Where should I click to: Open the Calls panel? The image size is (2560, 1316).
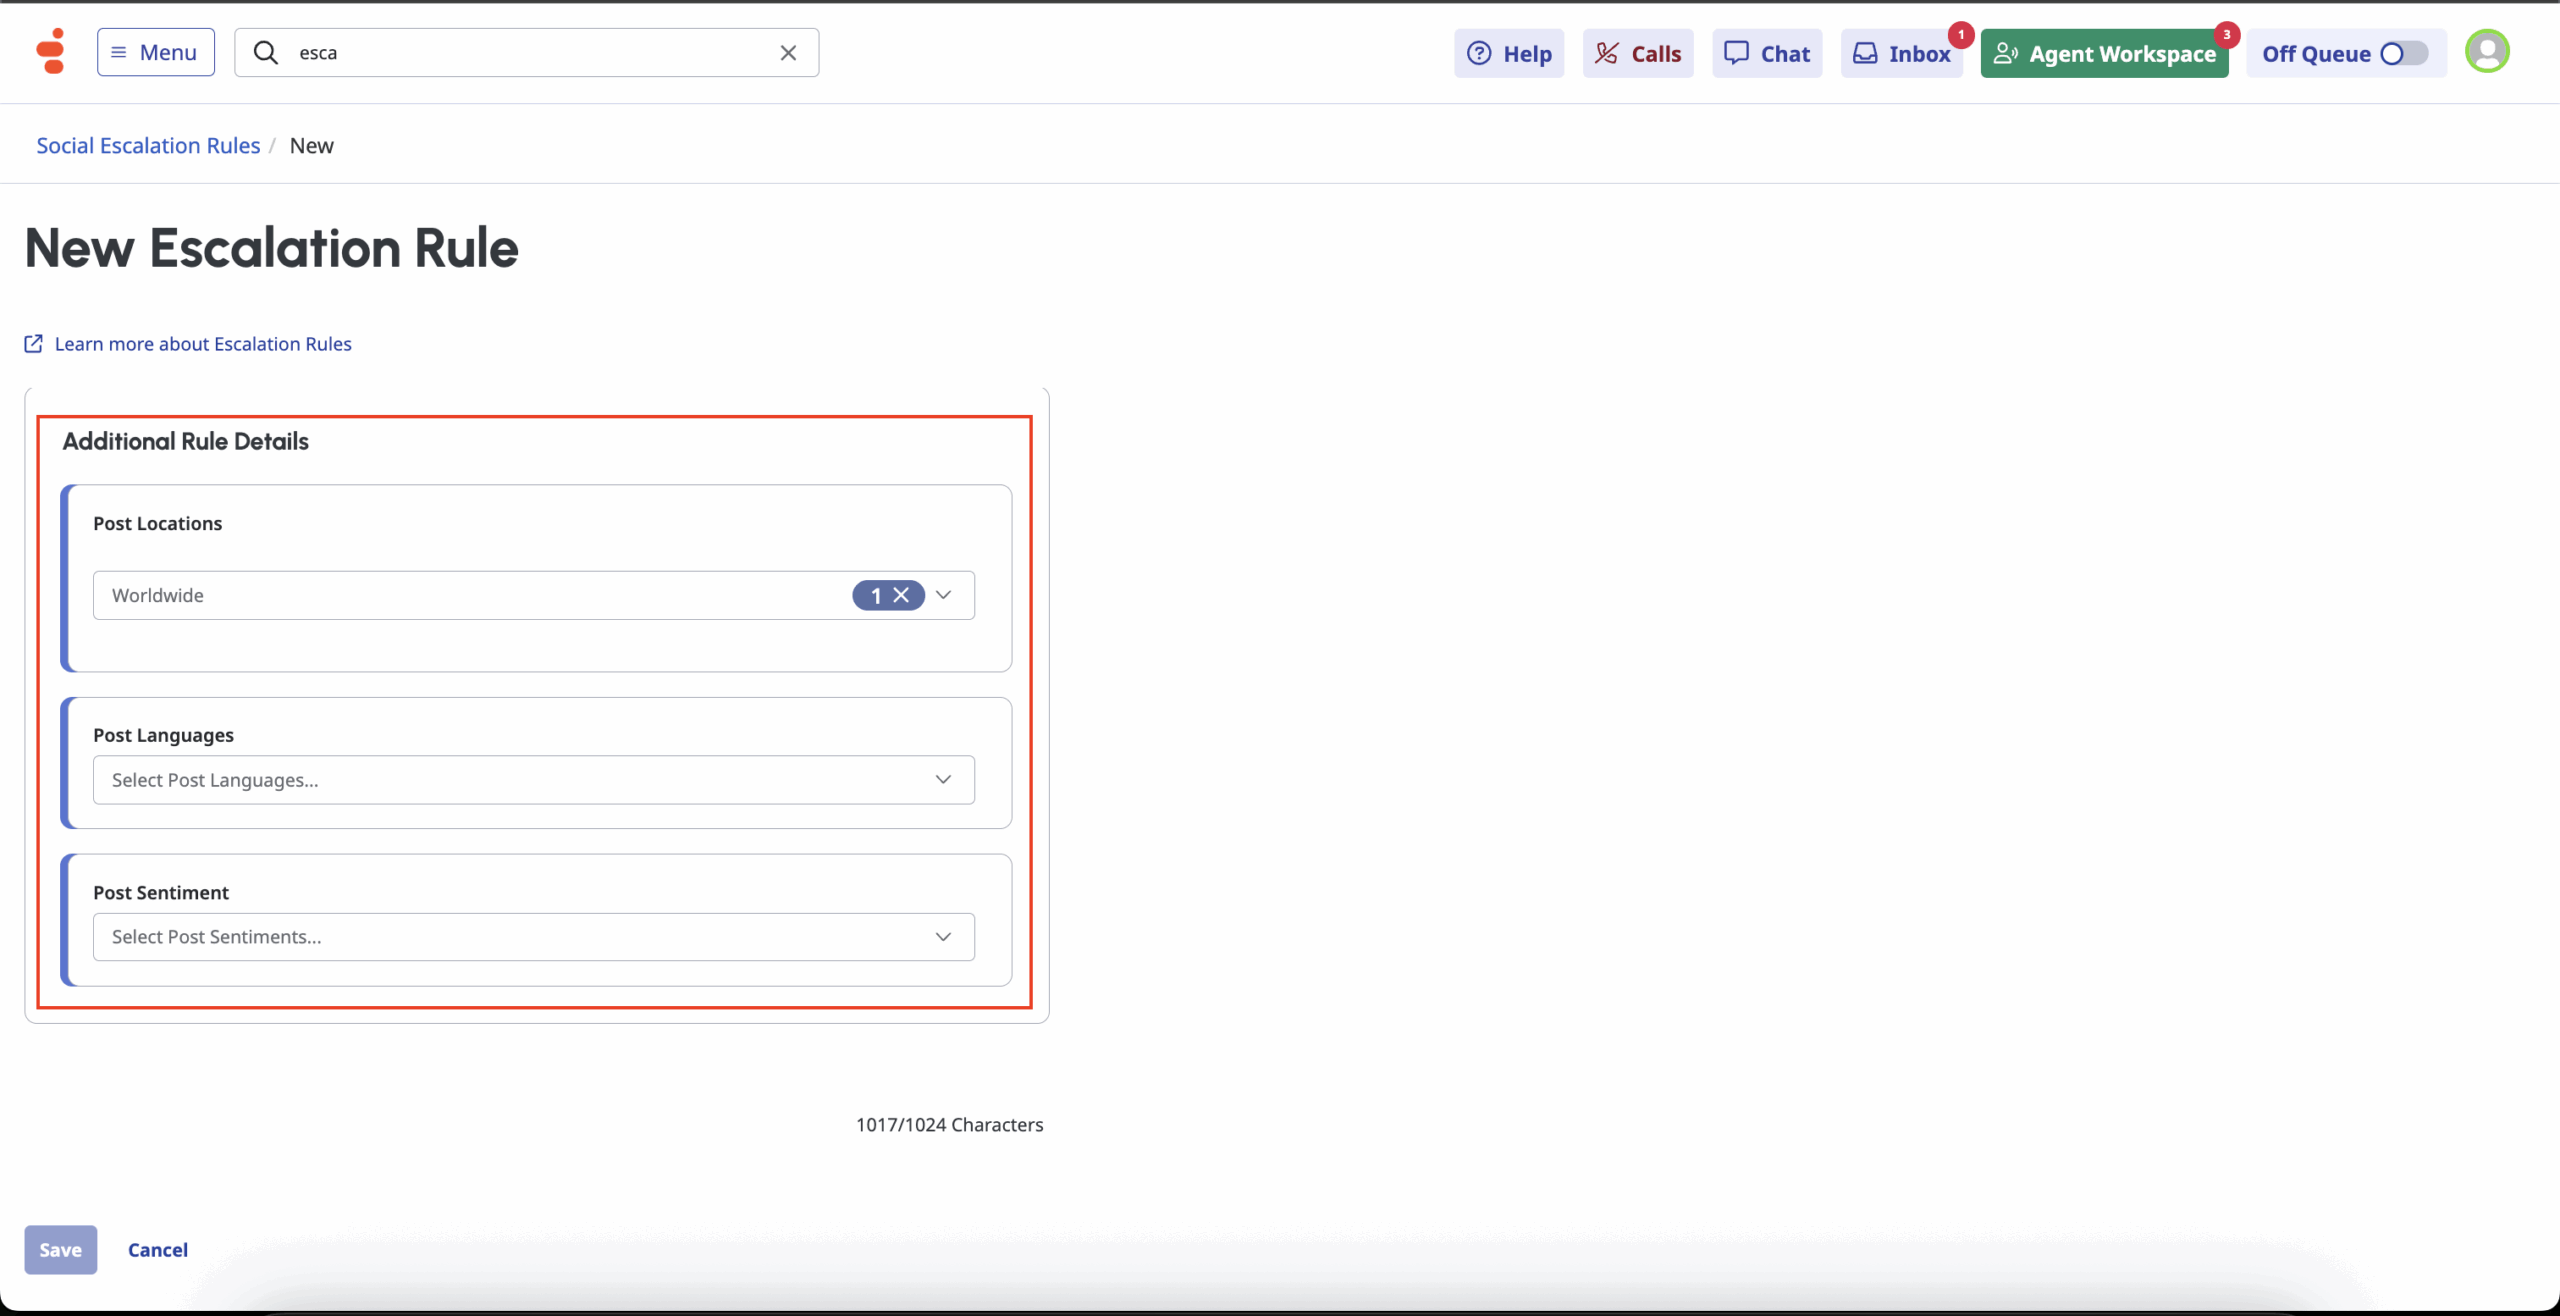click(x=1637, y=54)
